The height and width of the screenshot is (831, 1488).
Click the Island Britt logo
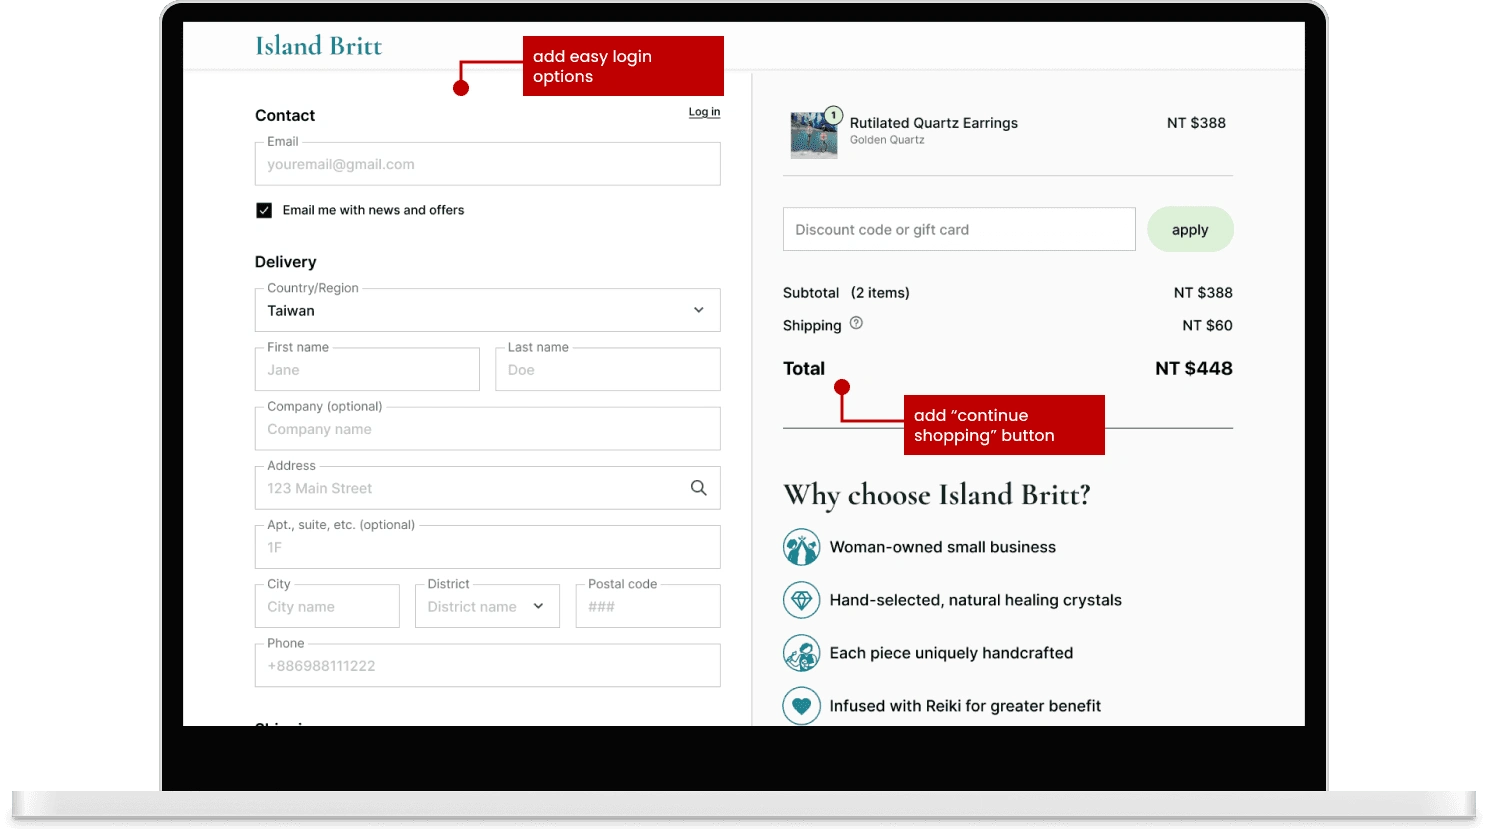[x=318, y=46]
